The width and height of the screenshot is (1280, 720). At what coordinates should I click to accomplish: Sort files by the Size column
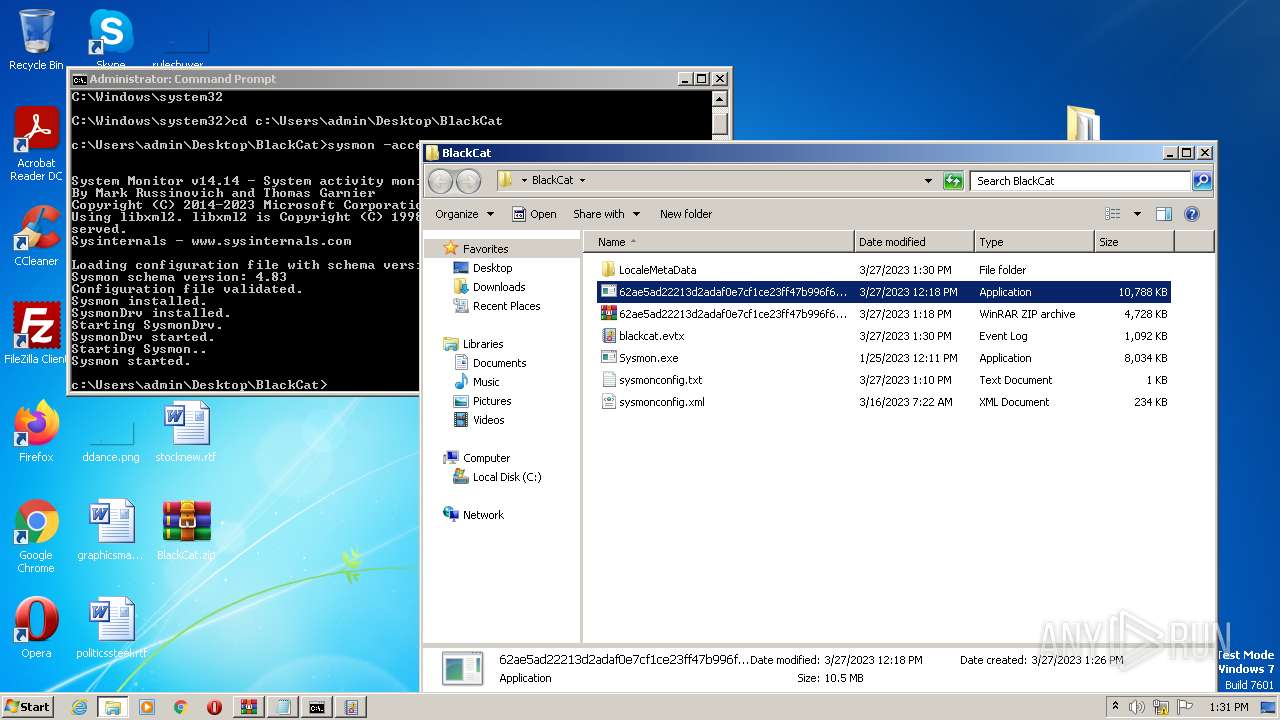[x=1134, y=242]
